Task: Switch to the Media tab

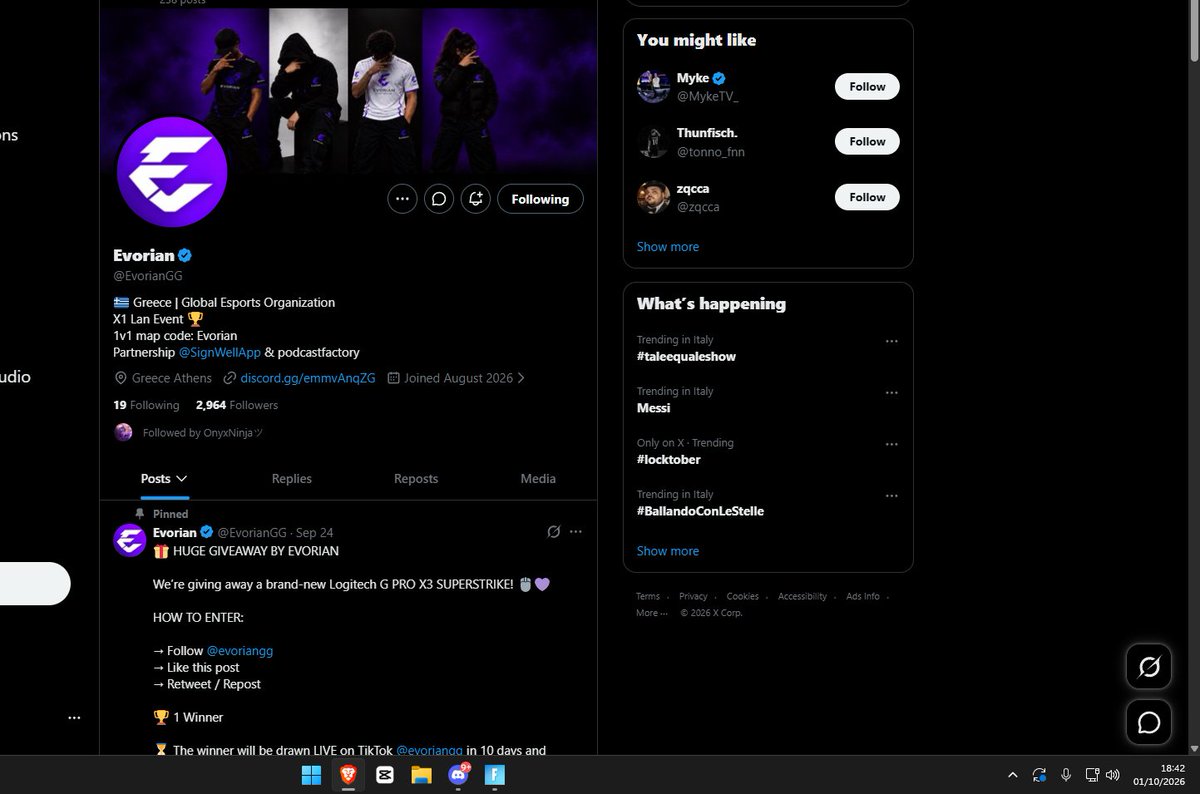Action: pyautogui.click(x=538, y=479)
